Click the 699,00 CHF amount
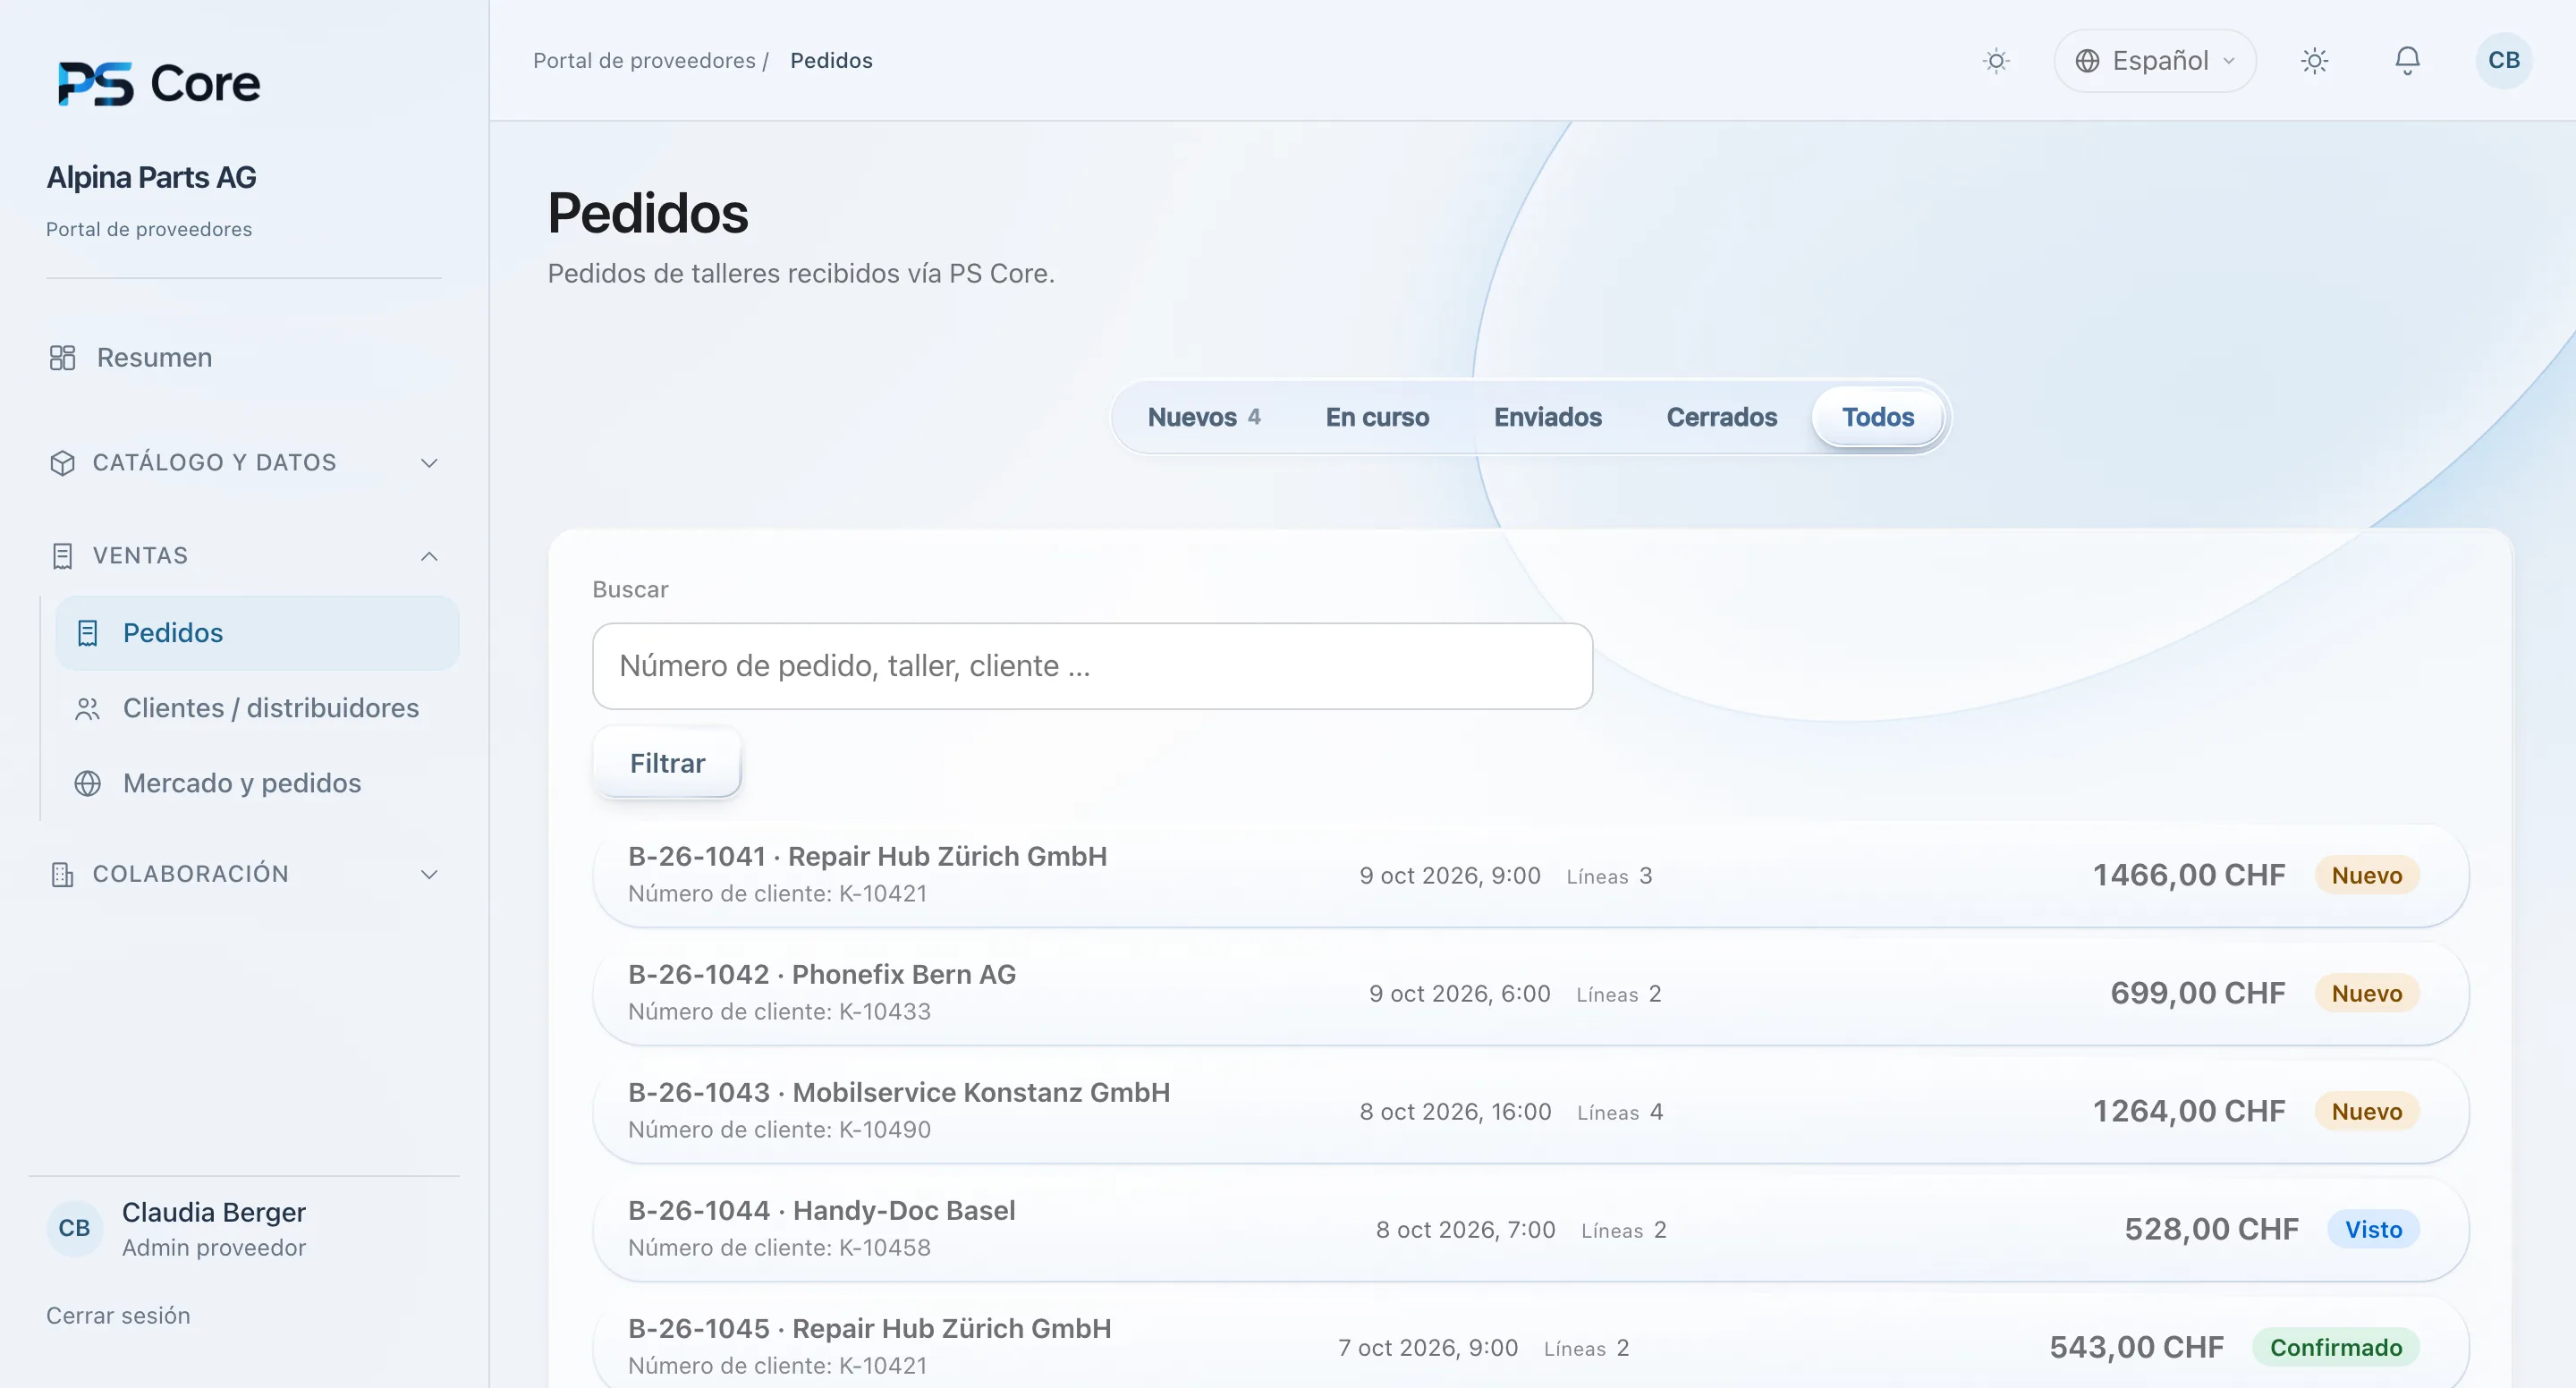Image resolution: width=2576 pixels, height=1388 pixels. click(x=2197, y=994)
